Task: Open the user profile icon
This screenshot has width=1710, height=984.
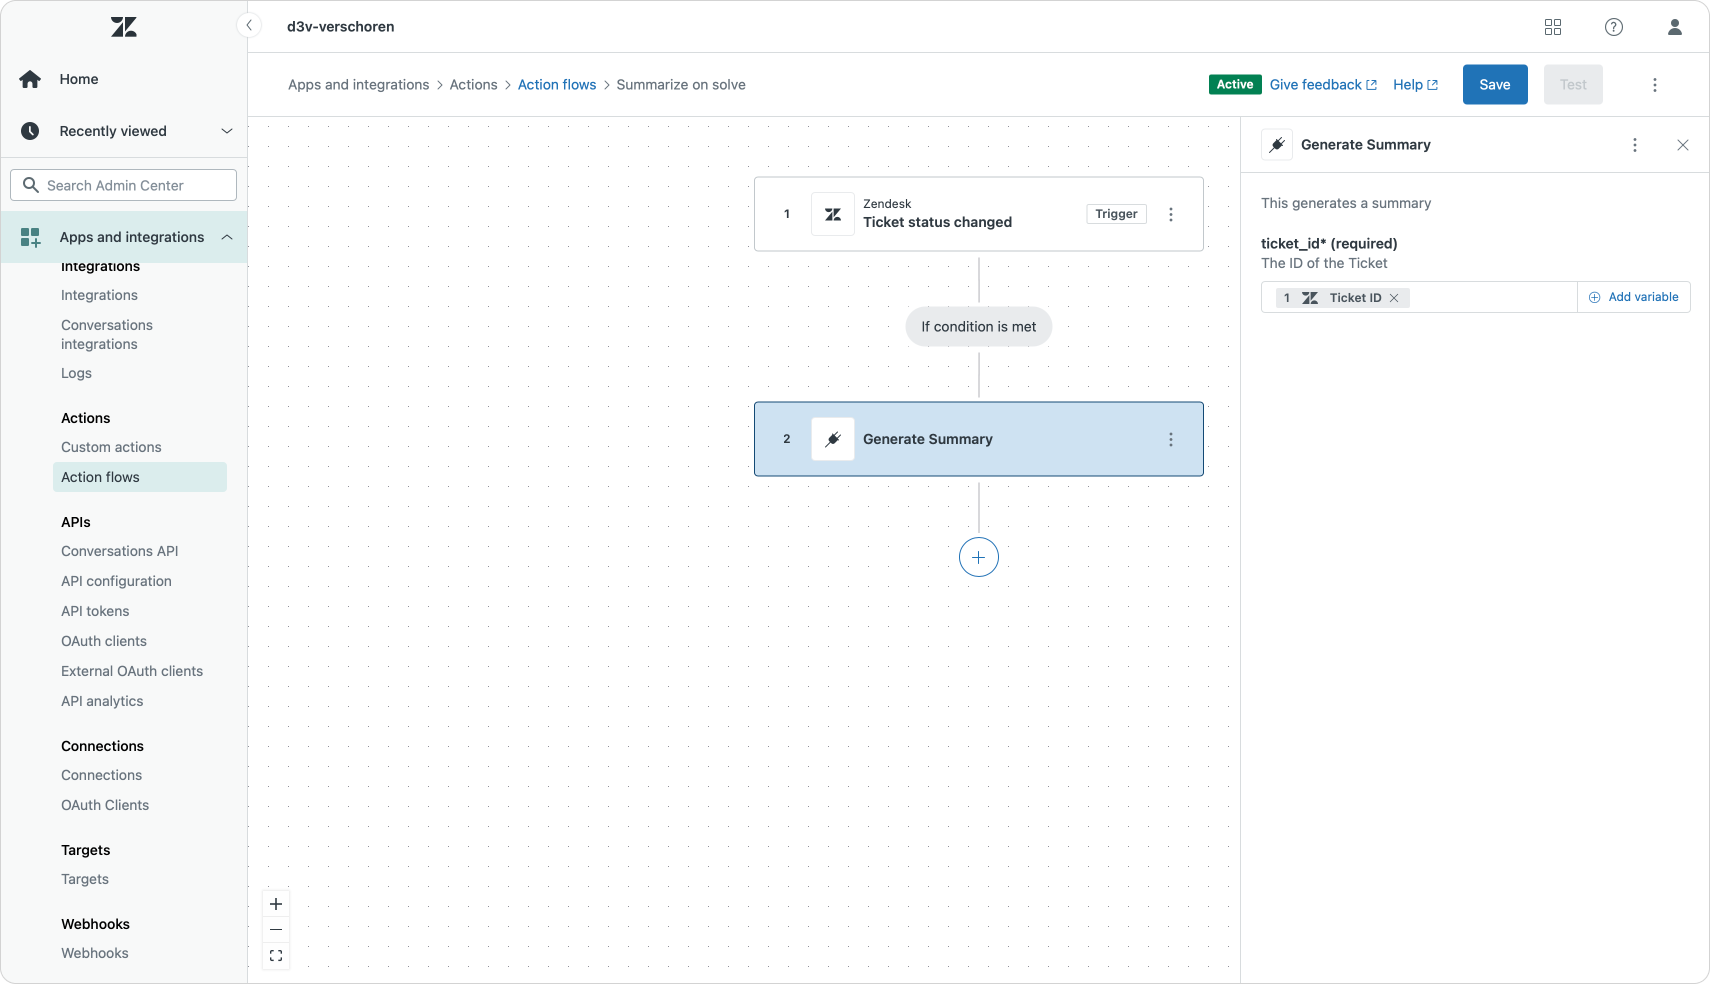Action: click(1675, 27)
